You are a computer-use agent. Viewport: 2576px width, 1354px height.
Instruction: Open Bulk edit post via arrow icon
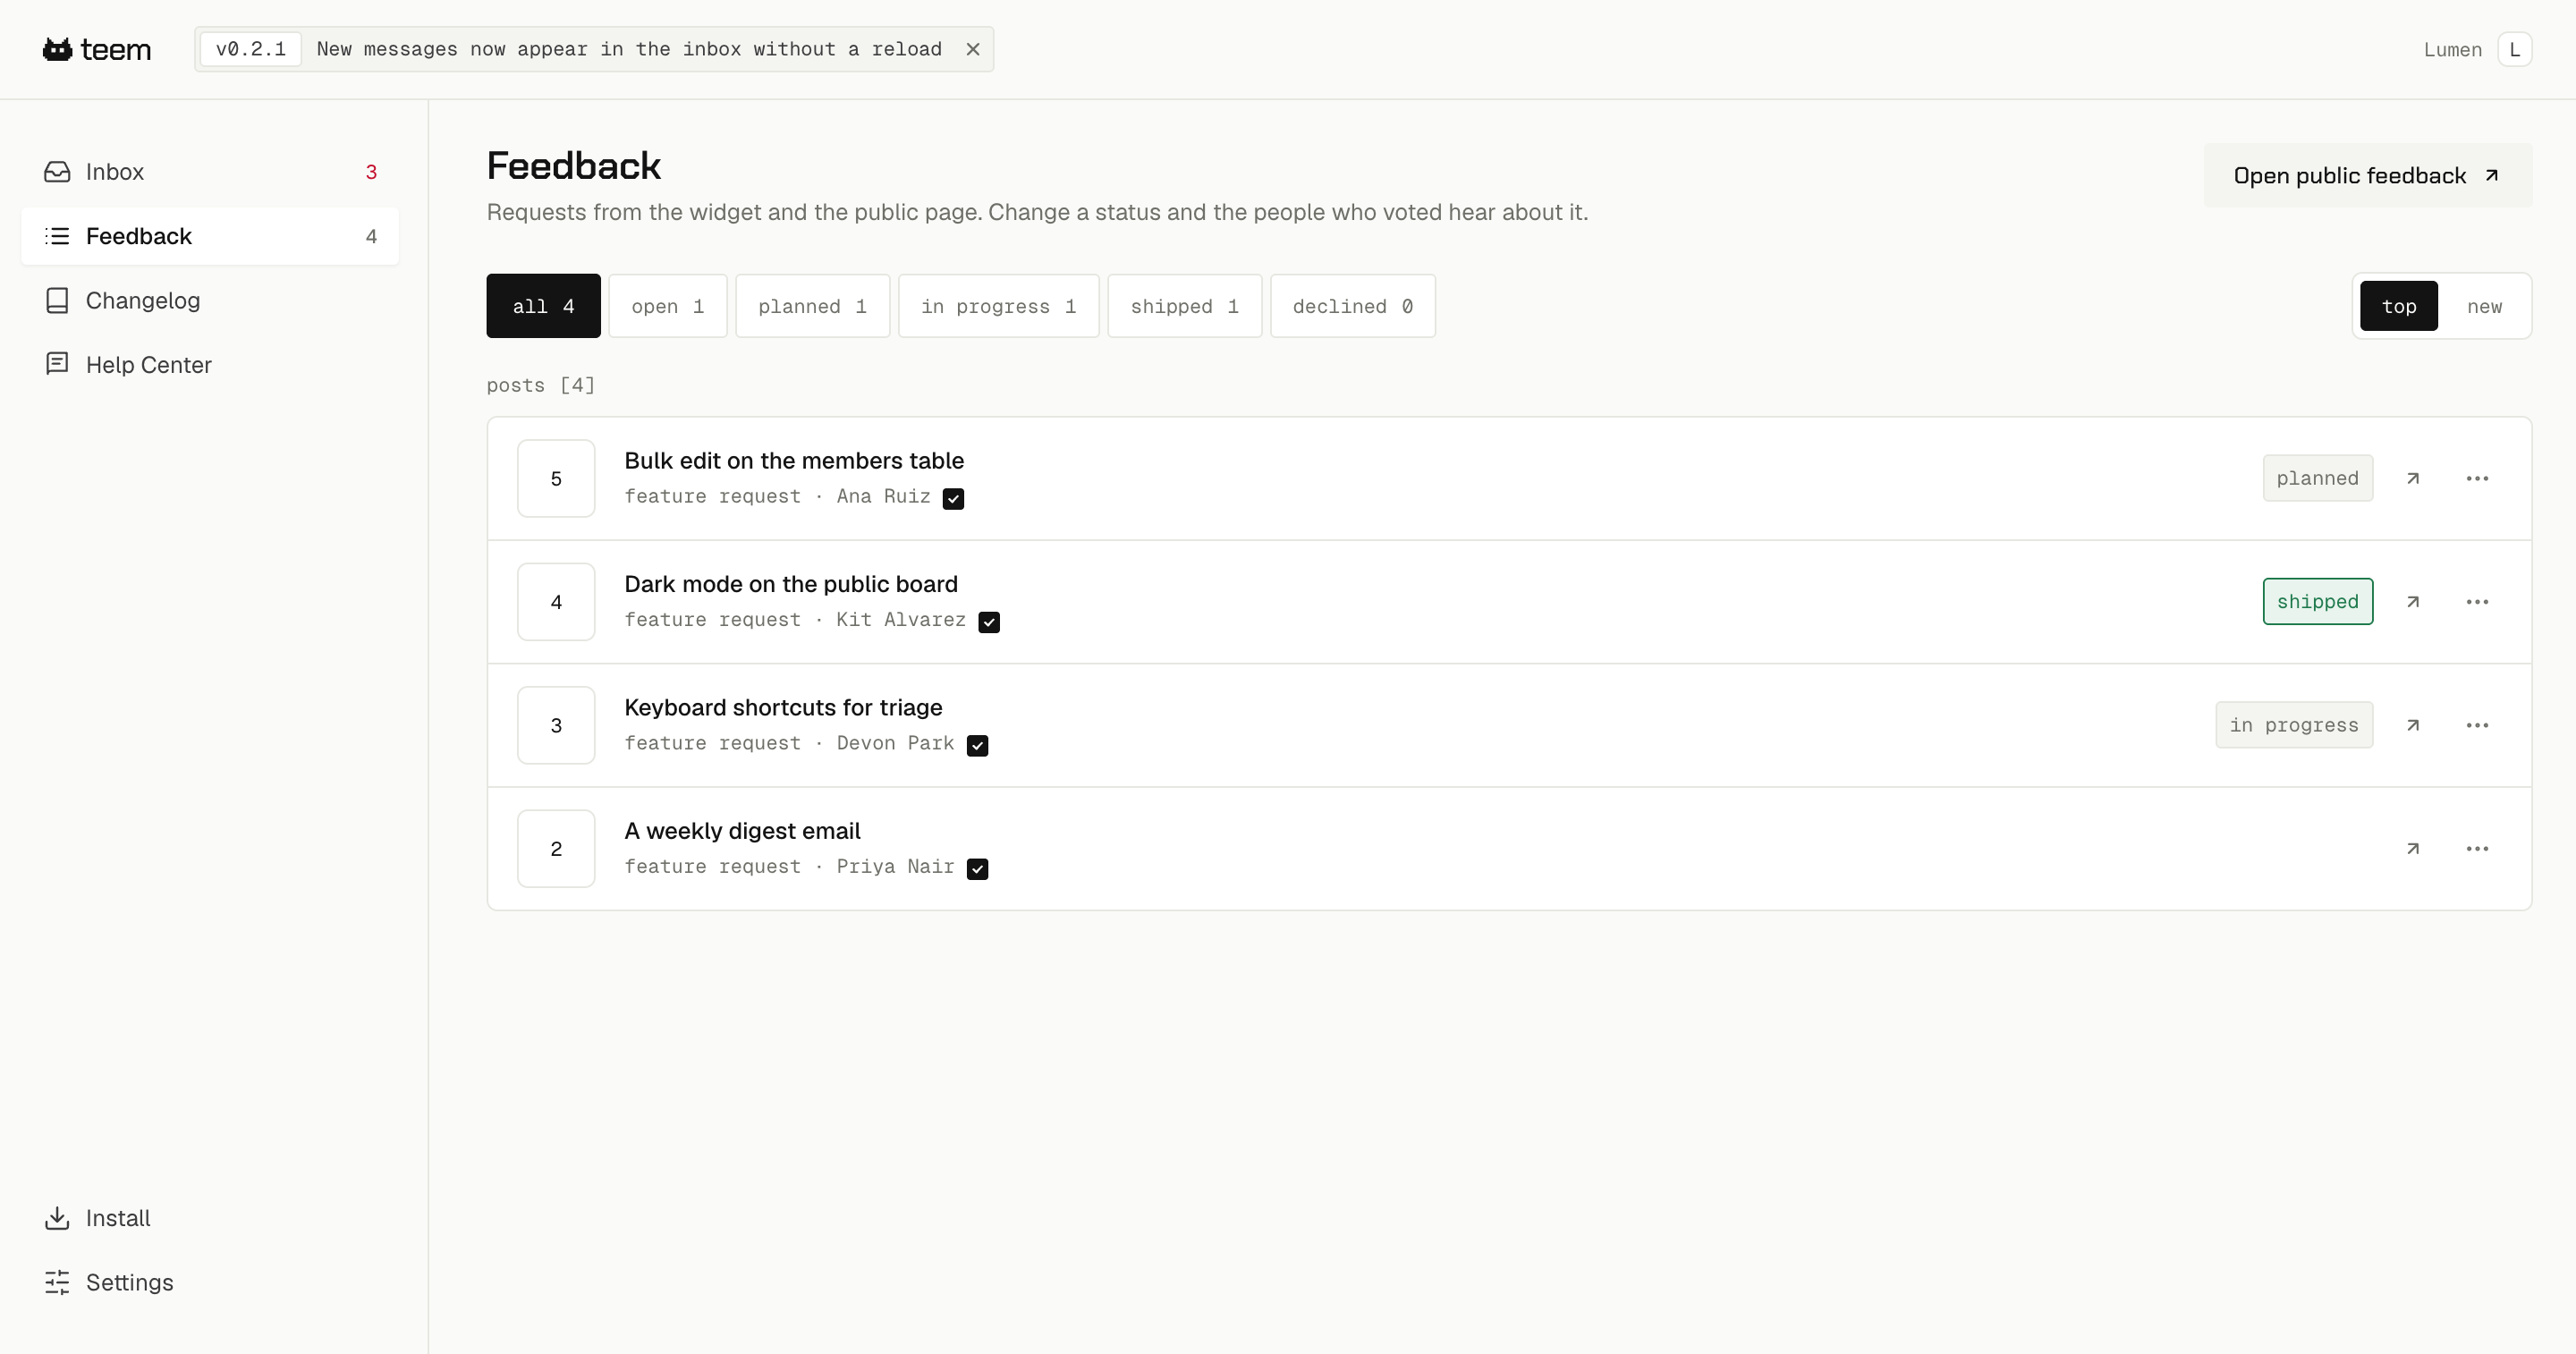click(x=2412, y=479)
